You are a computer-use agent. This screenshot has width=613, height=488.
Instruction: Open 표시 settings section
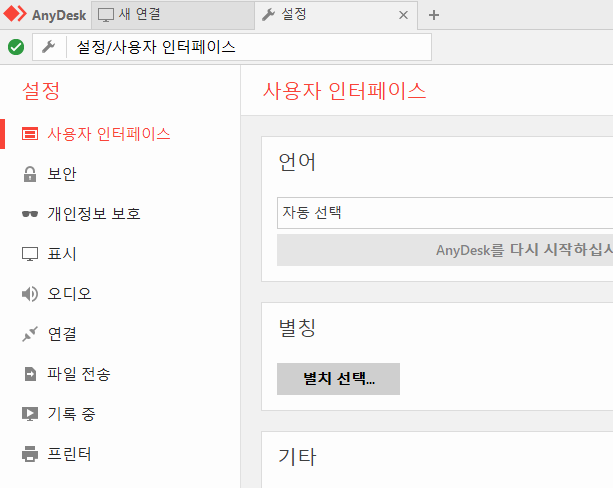click(x=120, y=254)
